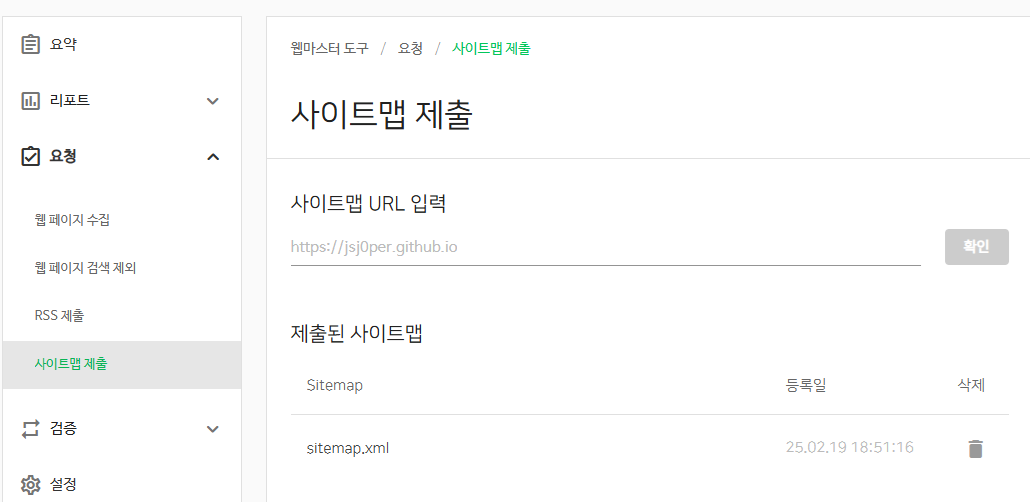1030x502 pixels.
Task: Click the 사이트맵 제출 breadcrumb
Action: coord(491,48)
